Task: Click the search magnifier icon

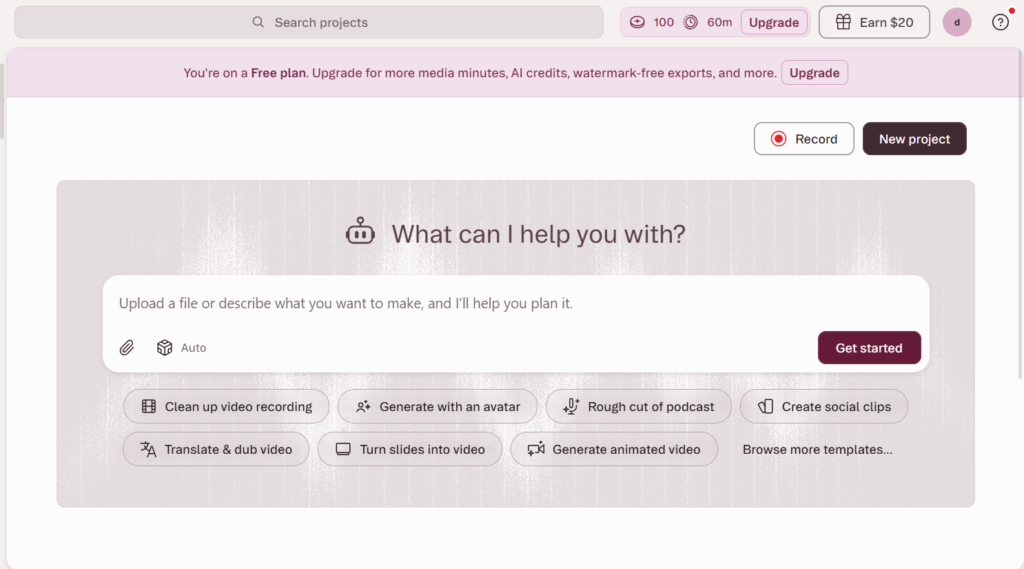Action: click(258, 22)
